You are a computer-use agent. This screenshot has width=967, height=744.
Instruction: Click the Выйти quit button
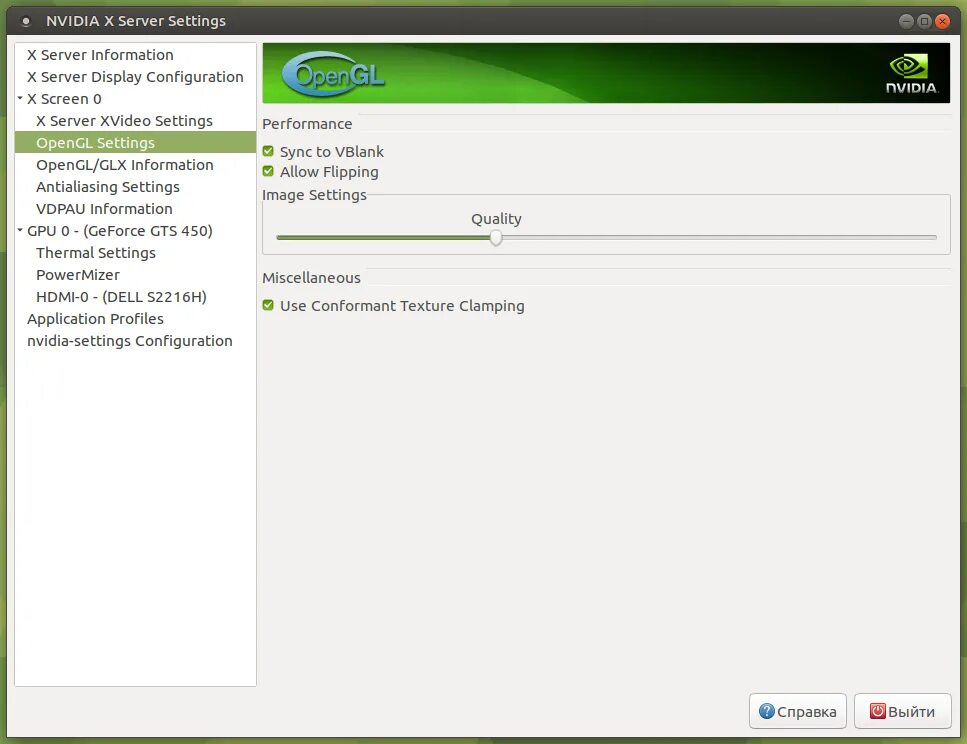pos(902,711)
